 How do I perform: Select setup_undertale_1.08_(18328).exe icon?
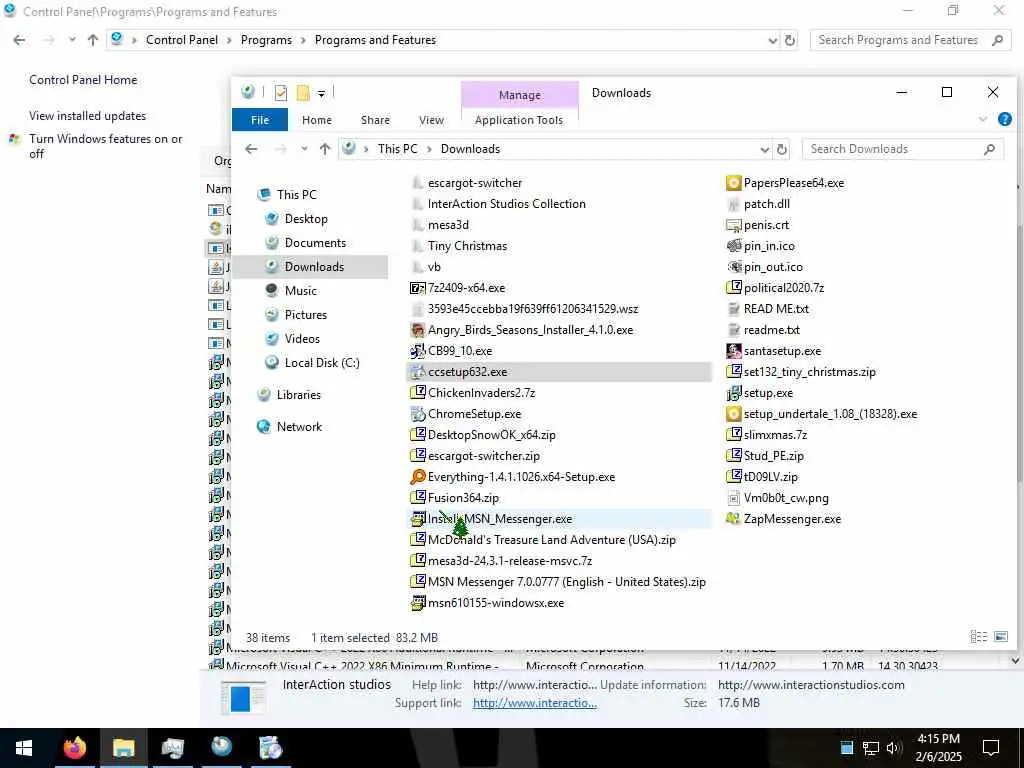pos(733,413)
